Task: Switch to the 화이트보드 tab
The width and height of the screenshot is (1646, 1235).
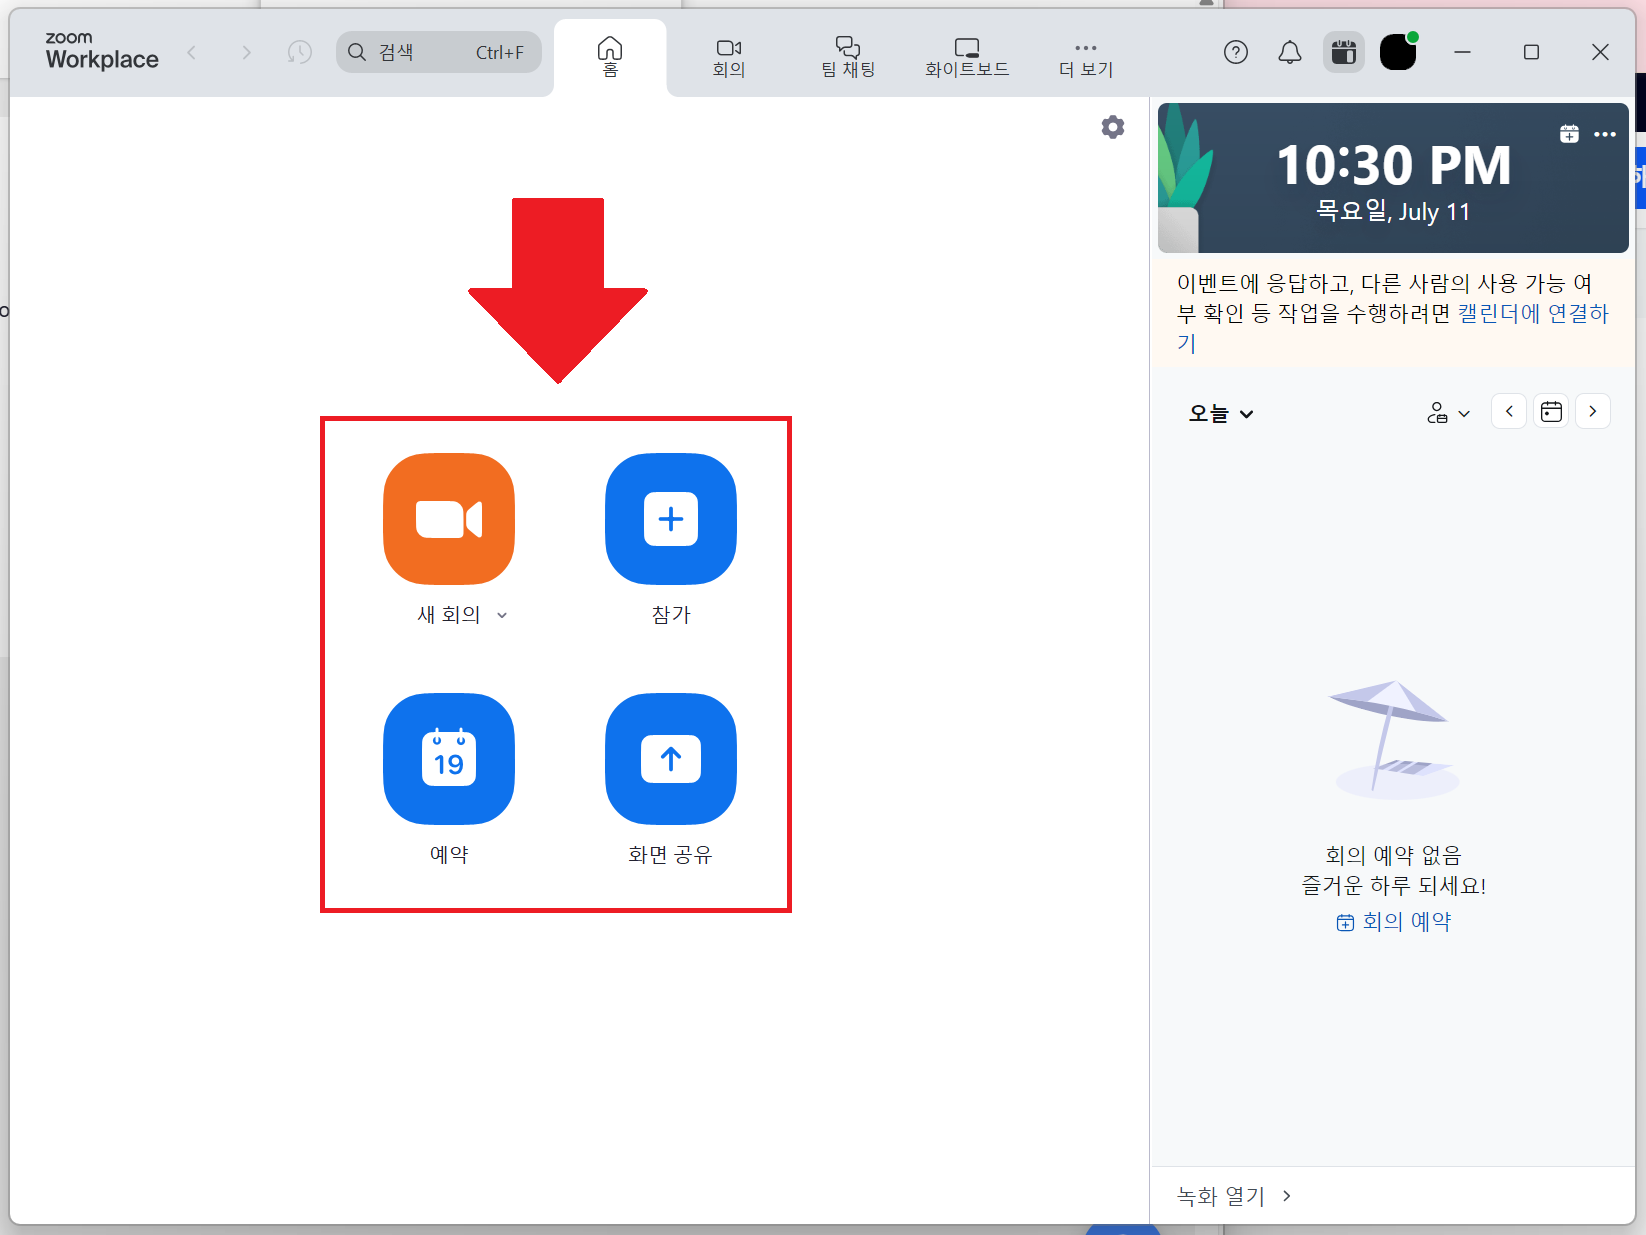Action: pos(966,57)
